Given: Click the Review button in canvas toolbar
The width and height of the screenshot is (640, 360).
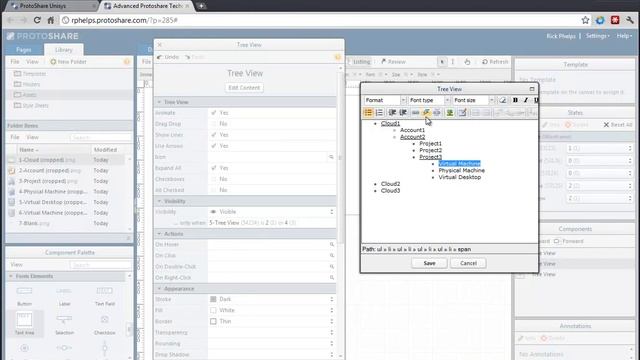Looking at the screenshot, I should (x=393, y=62).
